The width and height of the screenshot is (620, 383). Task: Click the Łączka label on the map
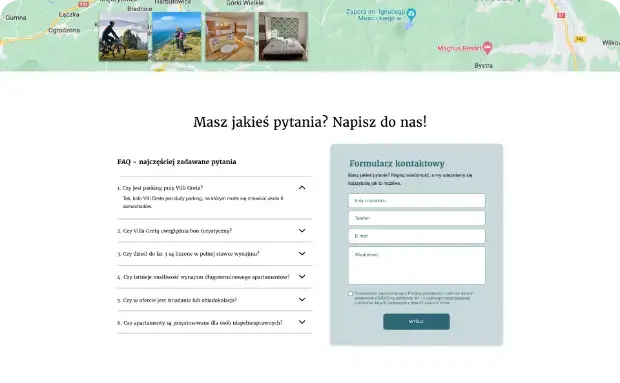pyautogui.click(x=69, y=15)
